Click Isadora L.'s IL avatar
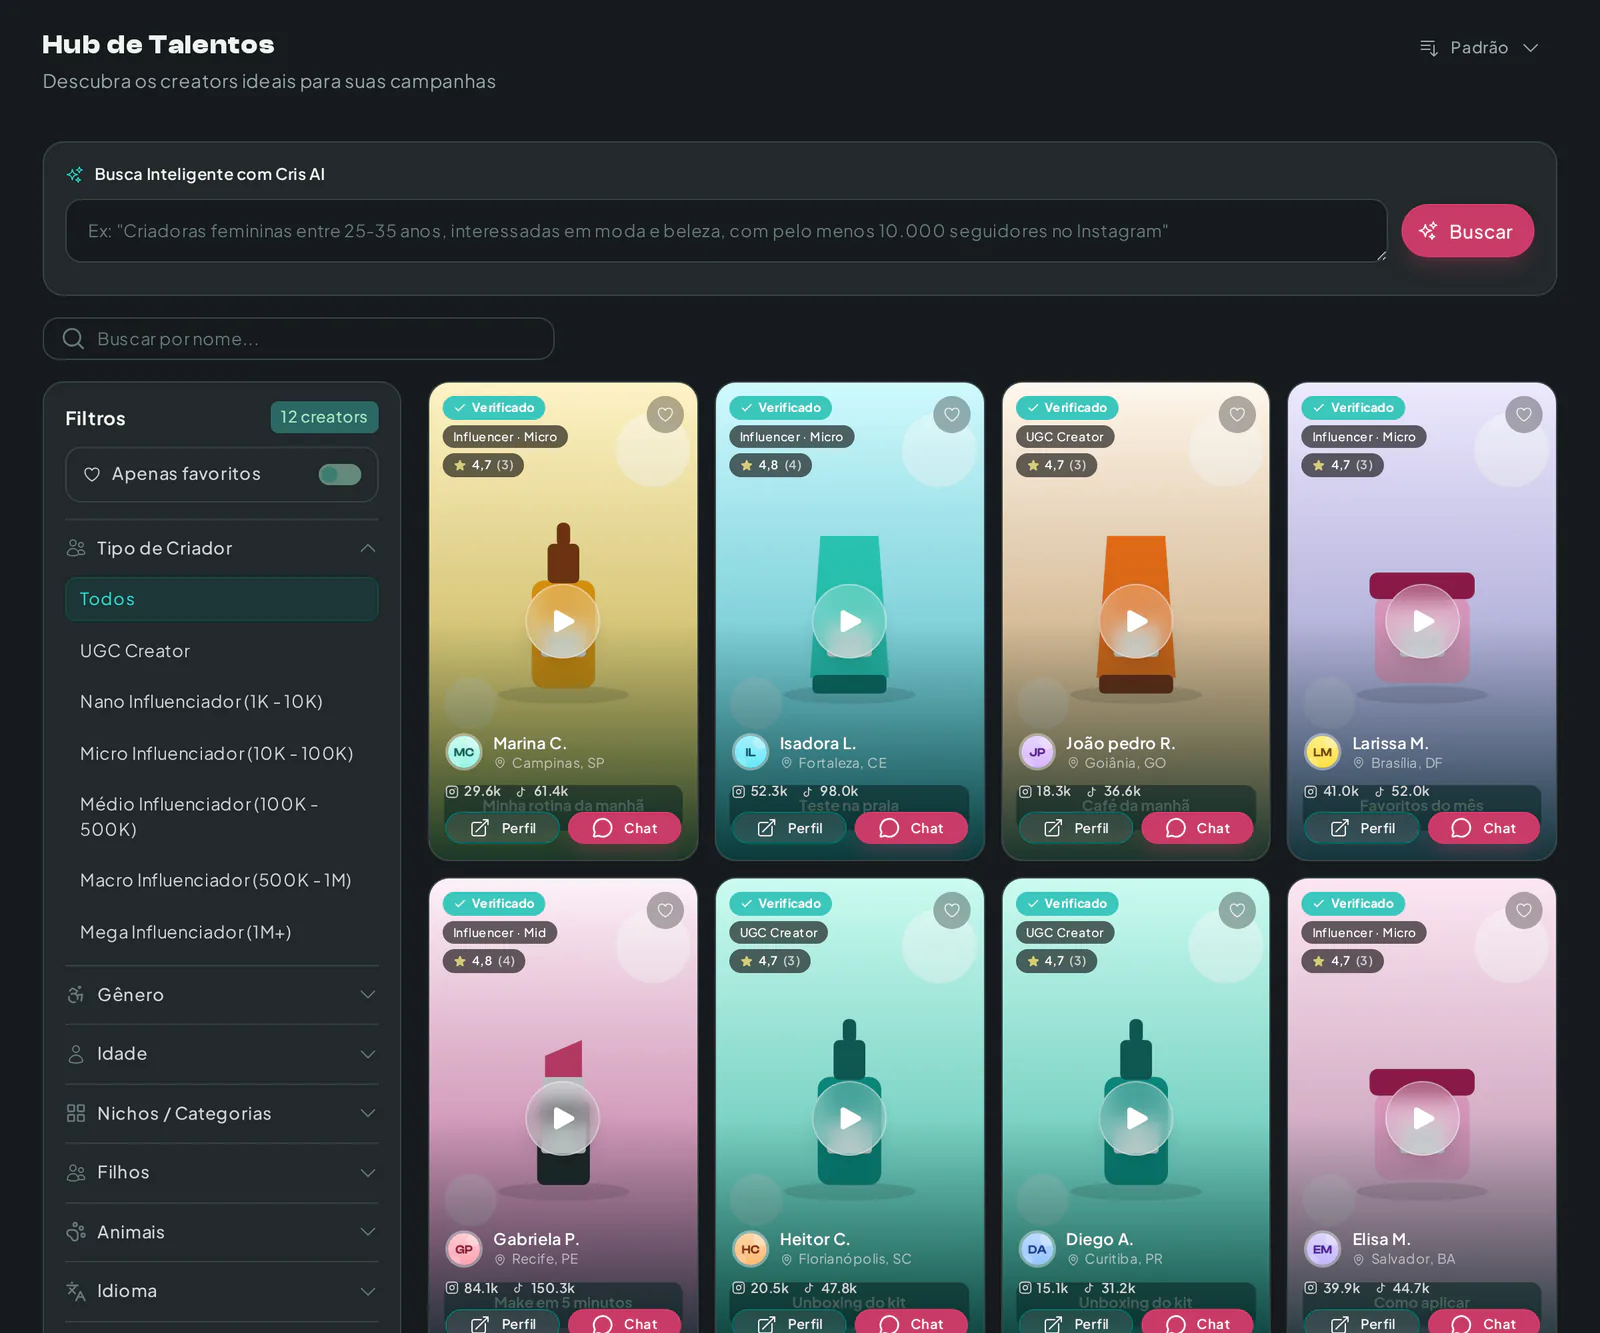1600x1333 pixels. (750, 752)
